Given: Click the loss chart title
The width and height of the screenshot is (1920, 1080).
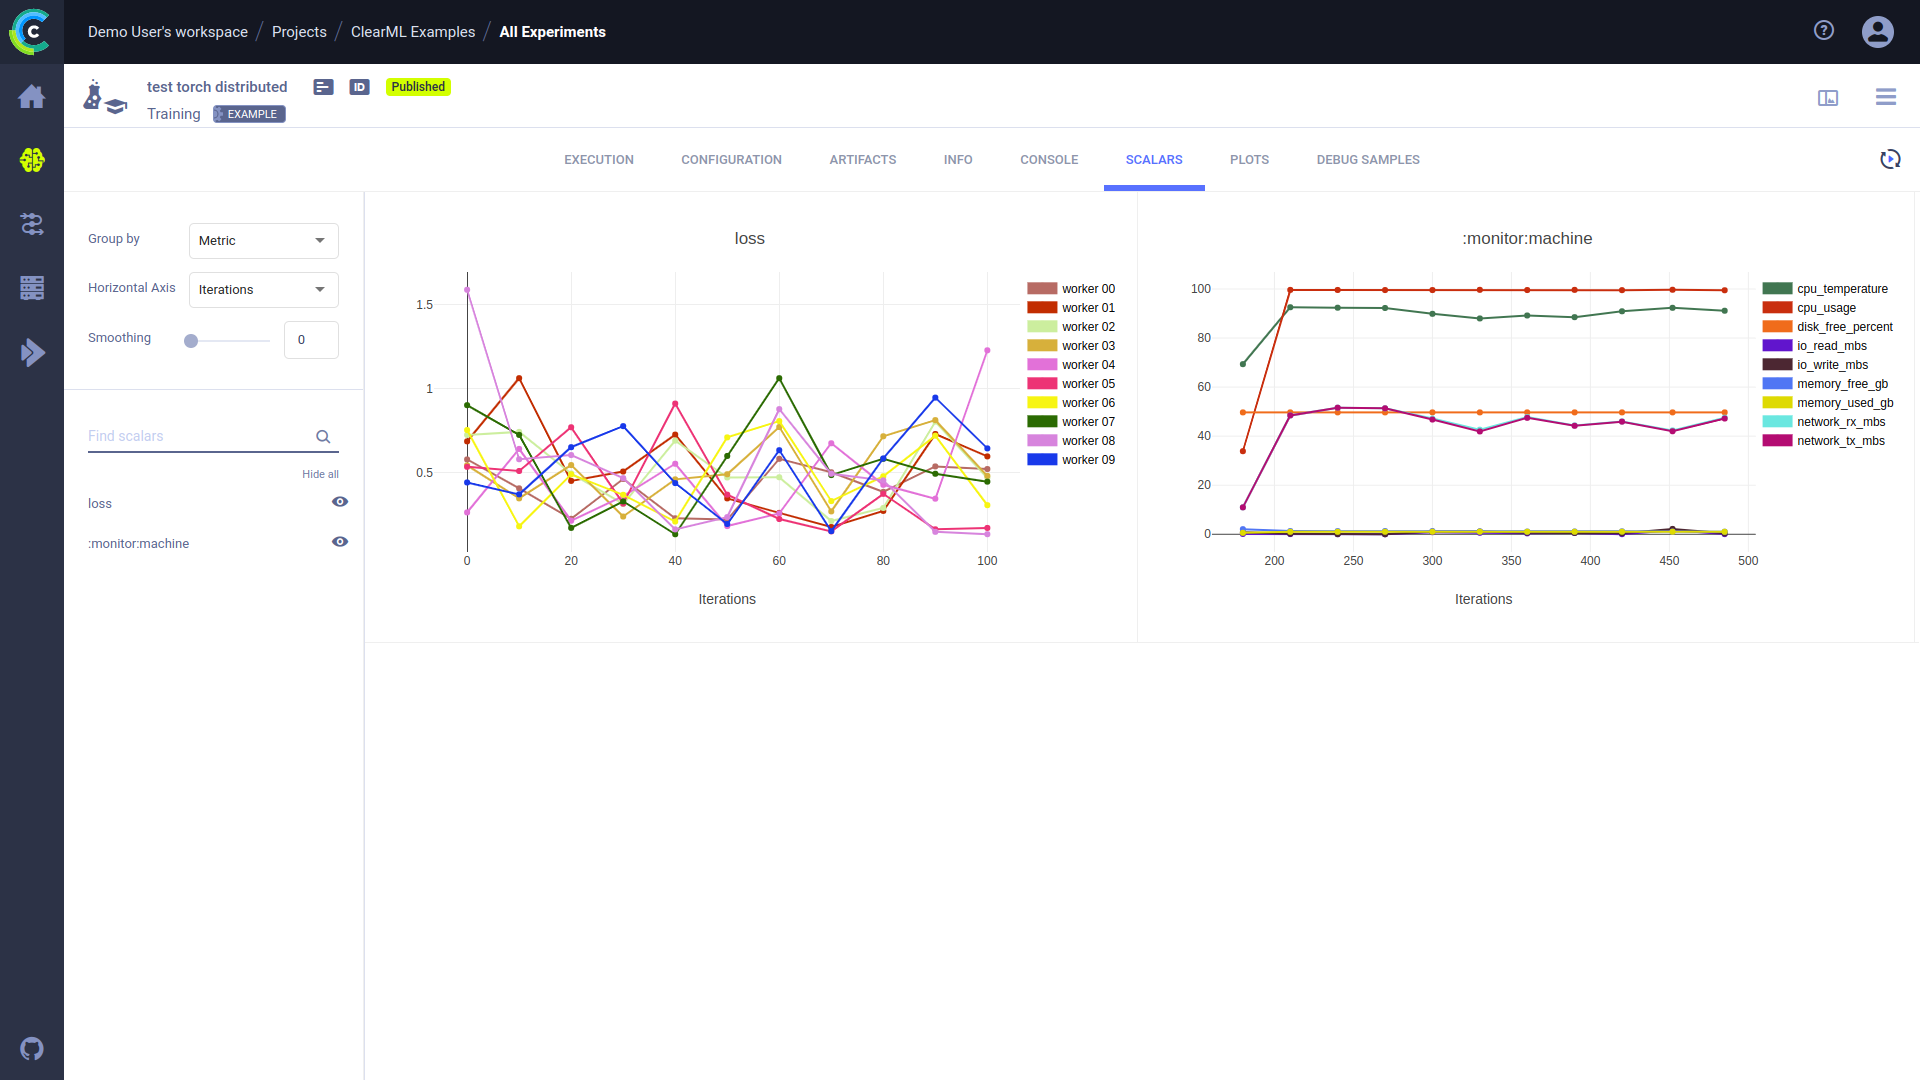Looking at the screenshot, I should pyautogui.click(x=749, y=239).
